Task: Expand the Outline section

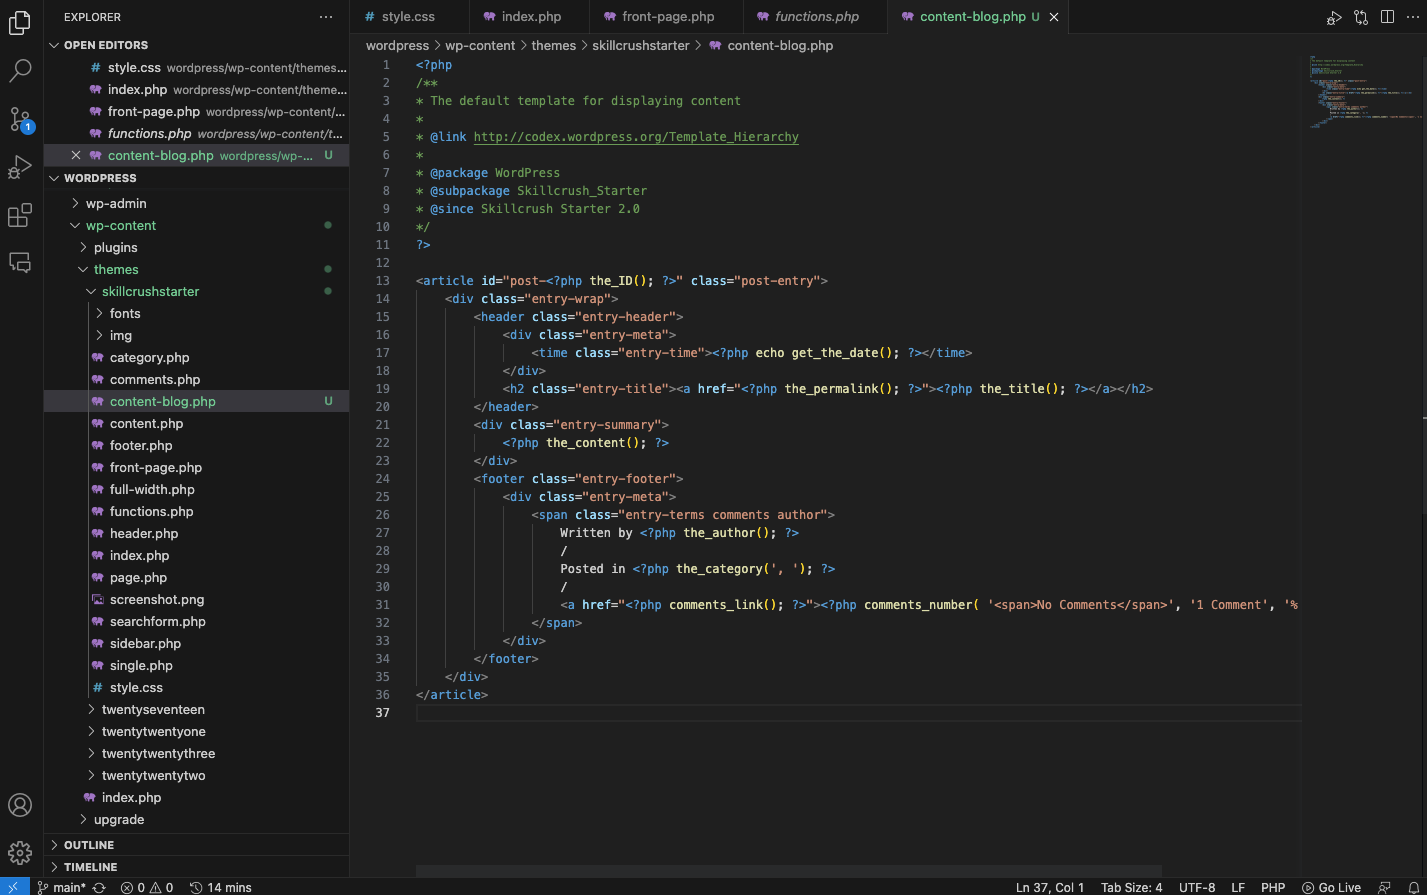Action: 88,845
